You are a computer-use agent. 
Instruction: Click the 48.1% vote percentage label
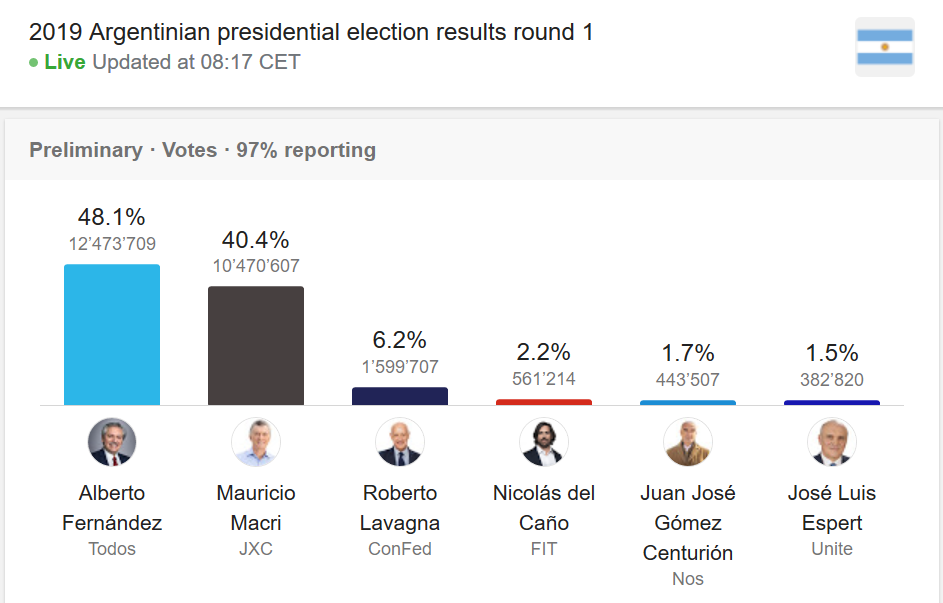[112, 217]
